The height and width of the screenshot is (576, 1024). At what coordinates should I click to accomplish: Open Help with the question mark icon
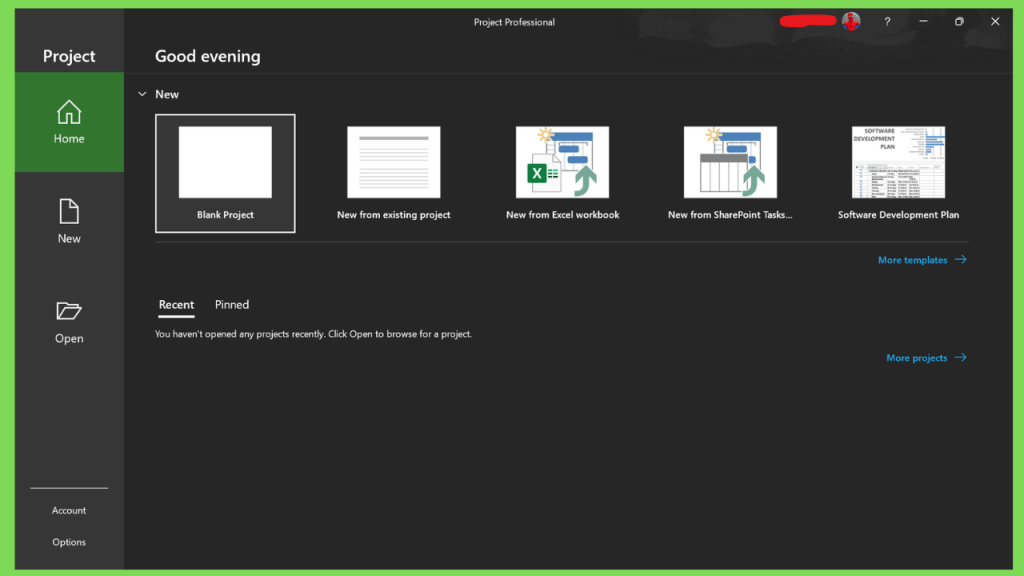pyautogui.click(x=887, y=22)
